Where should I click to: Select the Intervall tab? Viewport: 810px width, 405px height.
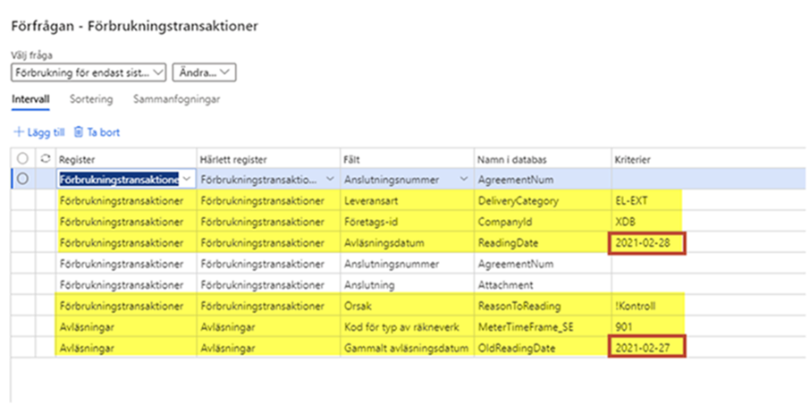coord(31,100)
